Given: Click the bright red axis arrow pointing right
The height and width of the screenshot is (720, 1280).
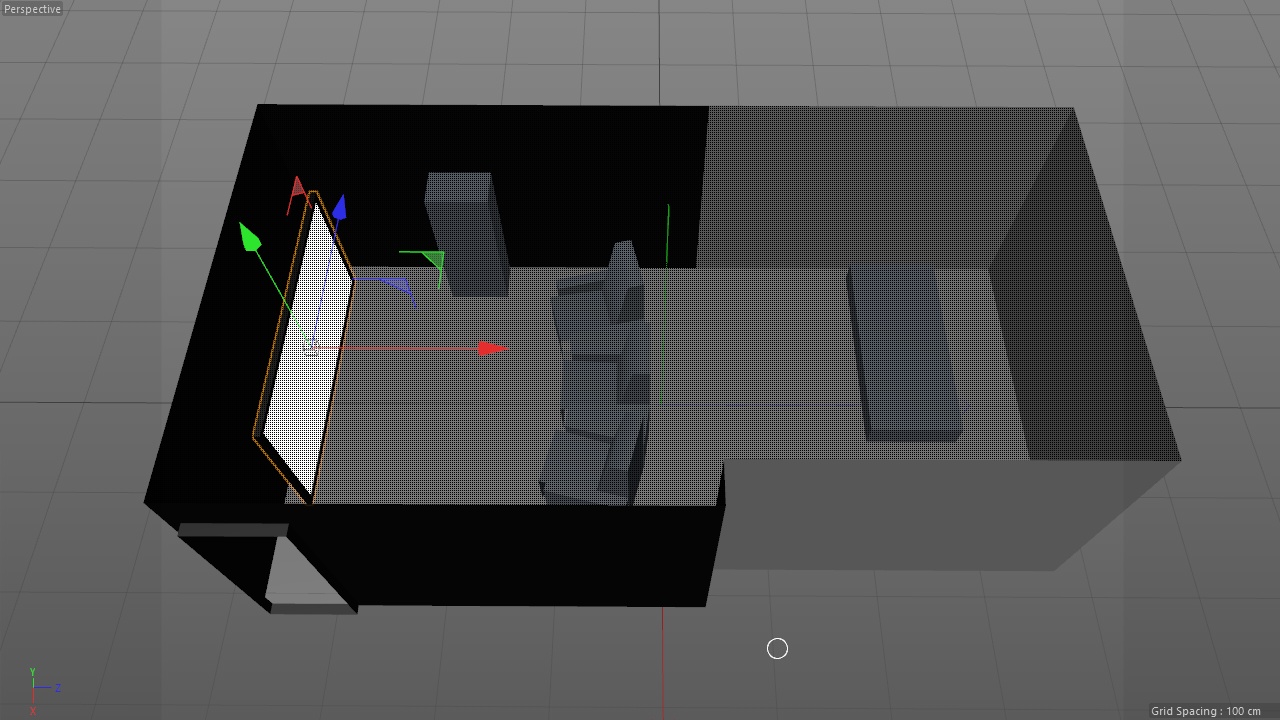Looking at the screenshot, I should [492, 348].
